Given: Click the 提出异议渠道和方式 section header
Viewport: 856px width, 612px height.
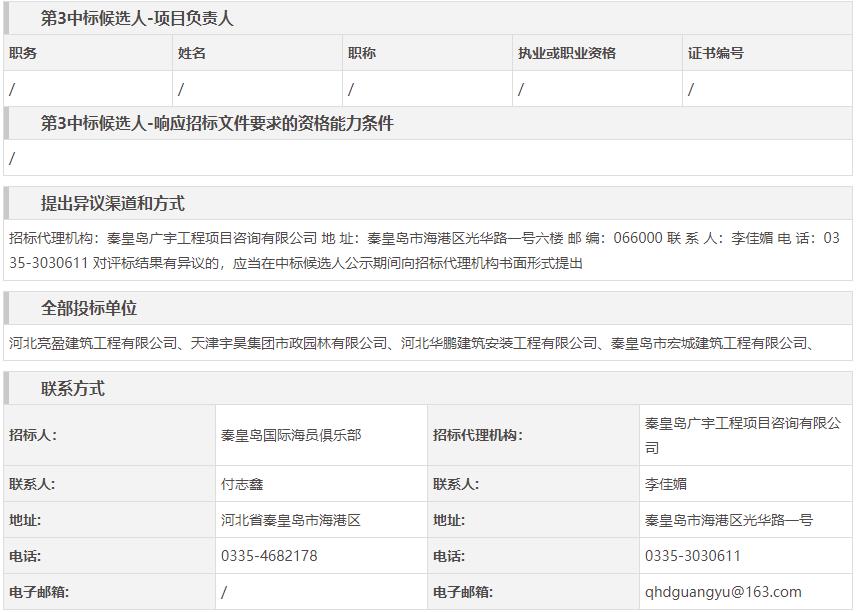Looking at the screenshot, I should [112, 203].
